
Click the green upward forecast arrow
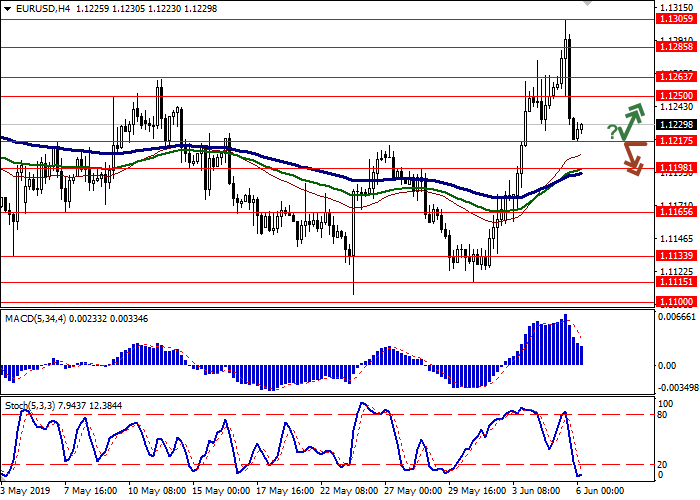(x=630, y=119)
